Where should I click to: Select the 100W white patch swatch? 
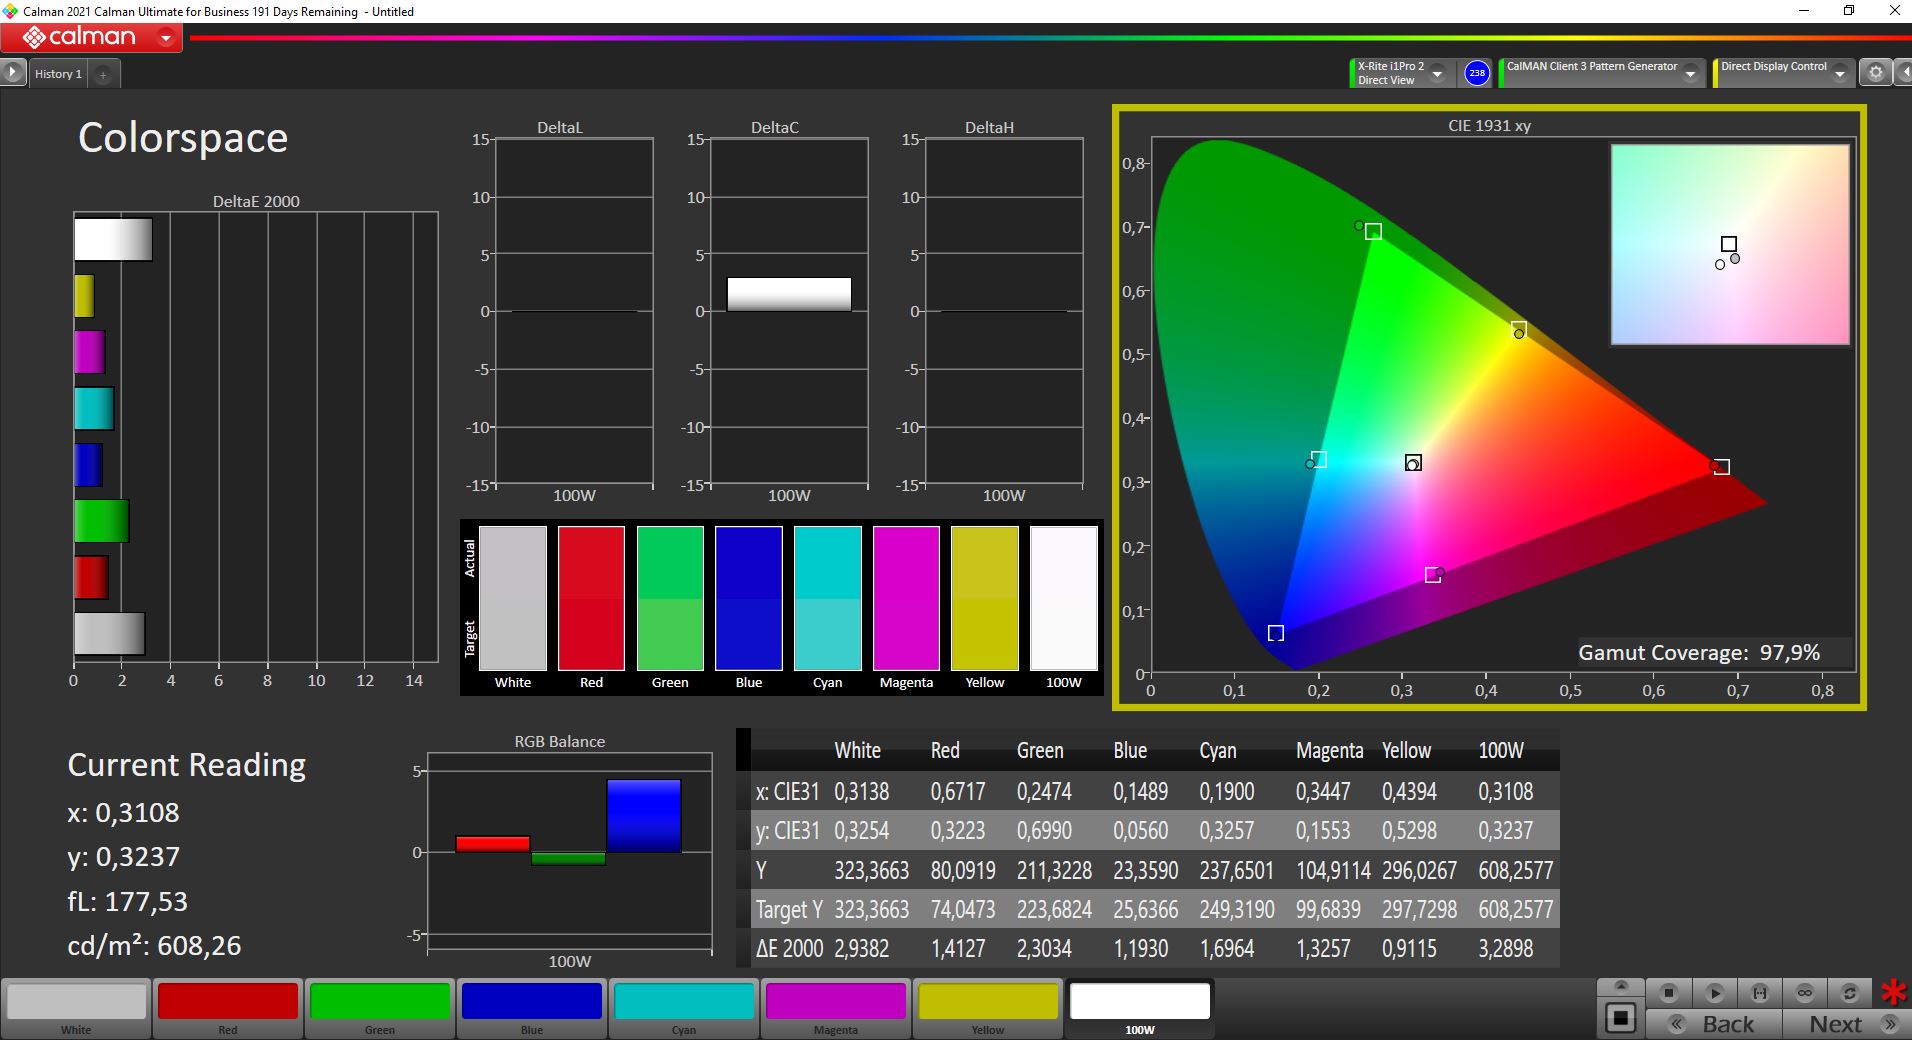(x=1140, y=1002)
